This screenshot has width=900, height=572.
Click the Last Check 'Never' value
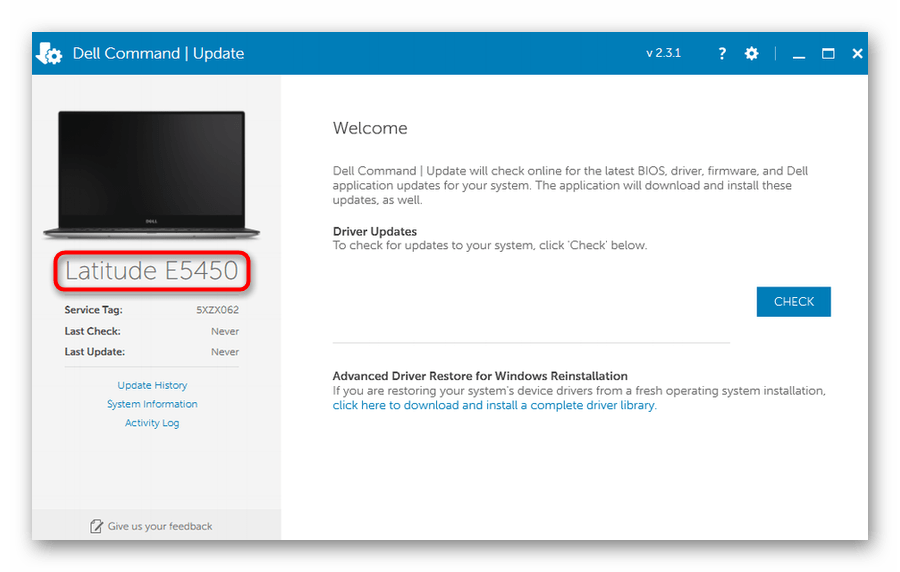[x=225, y=331]
